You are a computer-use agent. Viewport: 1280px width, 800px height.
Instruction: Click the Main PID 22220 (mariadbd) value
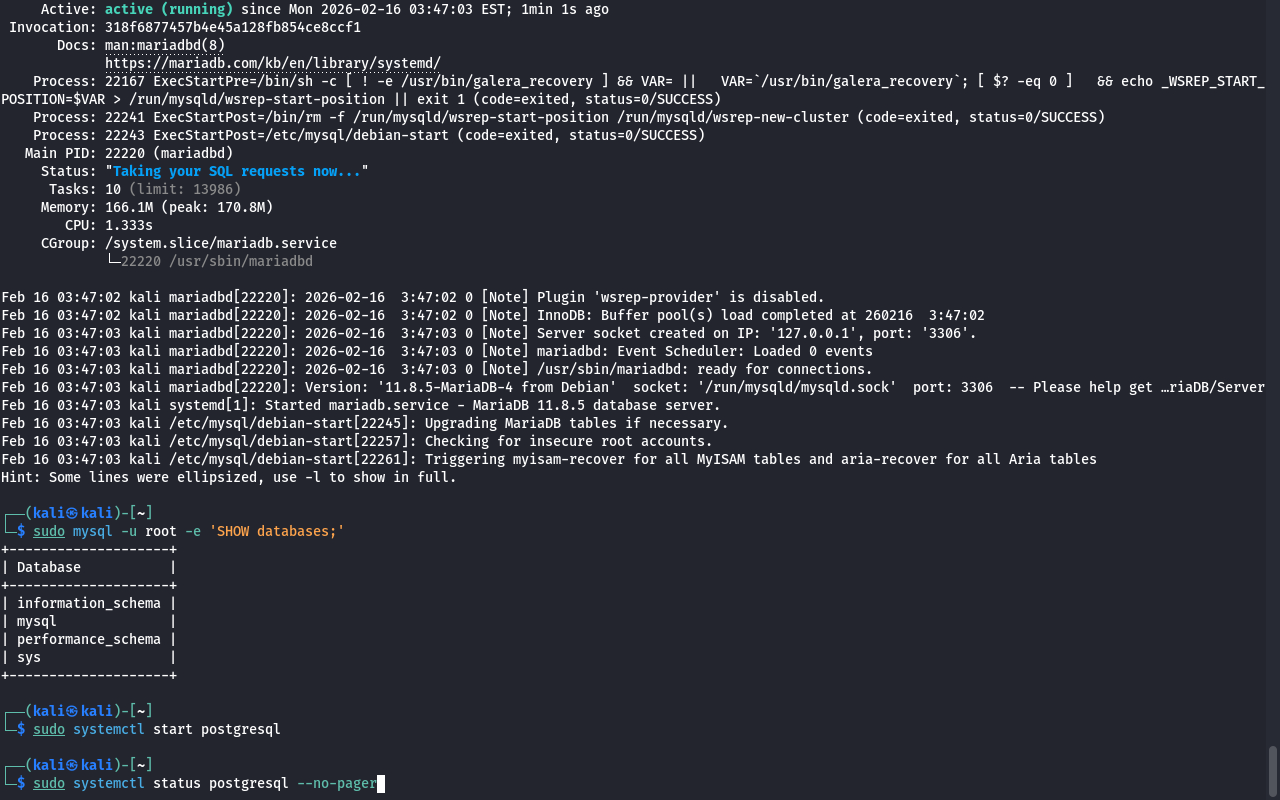168,153
